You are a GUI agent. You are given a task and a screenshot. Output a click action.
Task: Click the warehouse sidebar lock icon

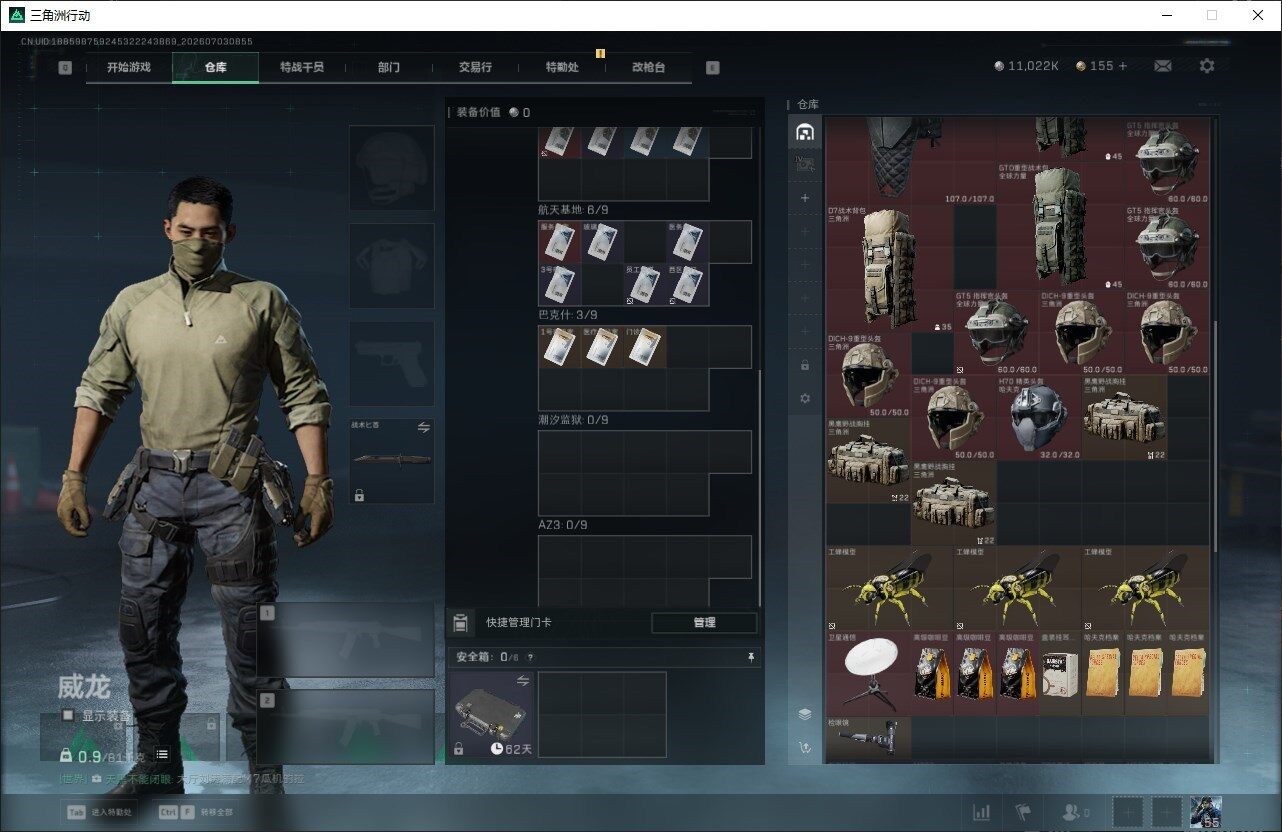click(x=805, y=365)
